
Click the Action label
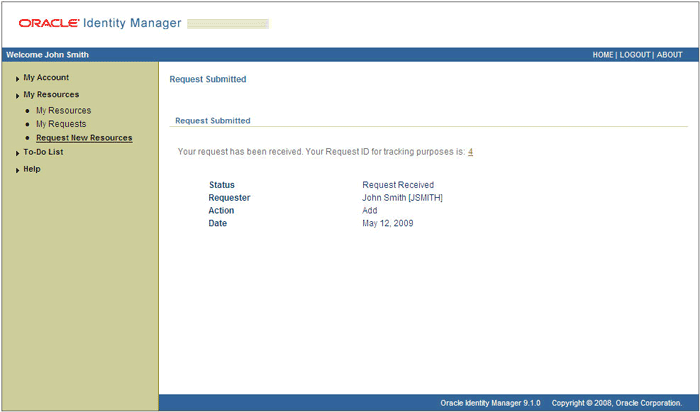(x=221, y=210)
